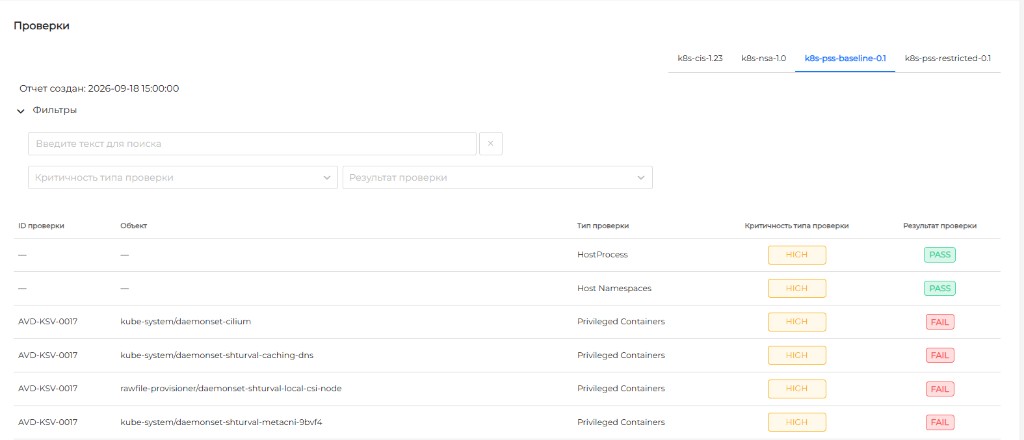Screen dimensions: 1024x440
Task: Collapse the Фильтры section chevron
Action: click(21, 111)
